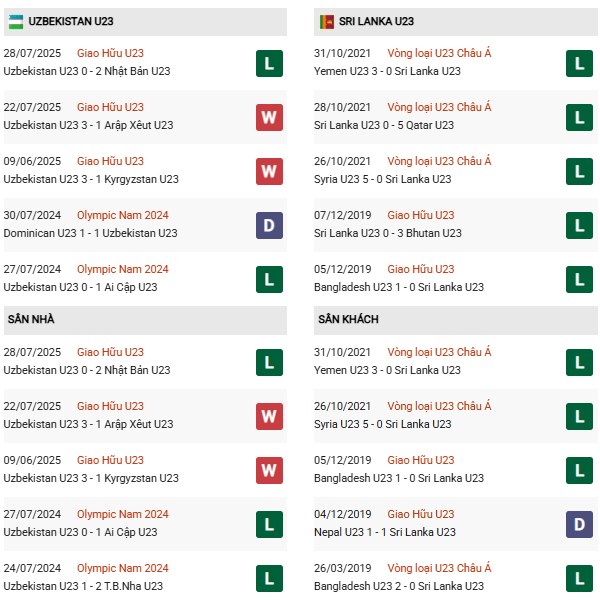Open Vòng loại U23 Châu Á link dated 28/10/2021

(x=440, y=107)
